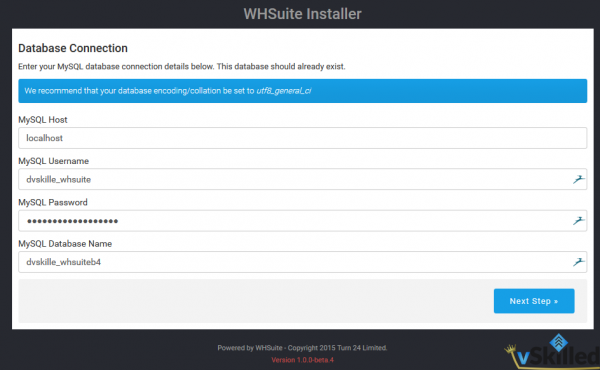Select the MySQL Username input field
This screenshot has width=600, height=370.
[302, 179]
